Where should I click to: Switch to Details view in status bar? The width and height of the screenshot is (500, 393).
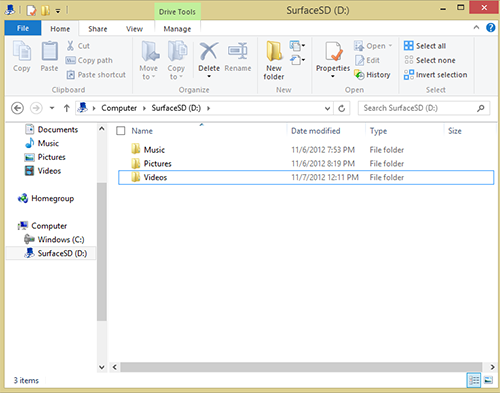point(474,380)
